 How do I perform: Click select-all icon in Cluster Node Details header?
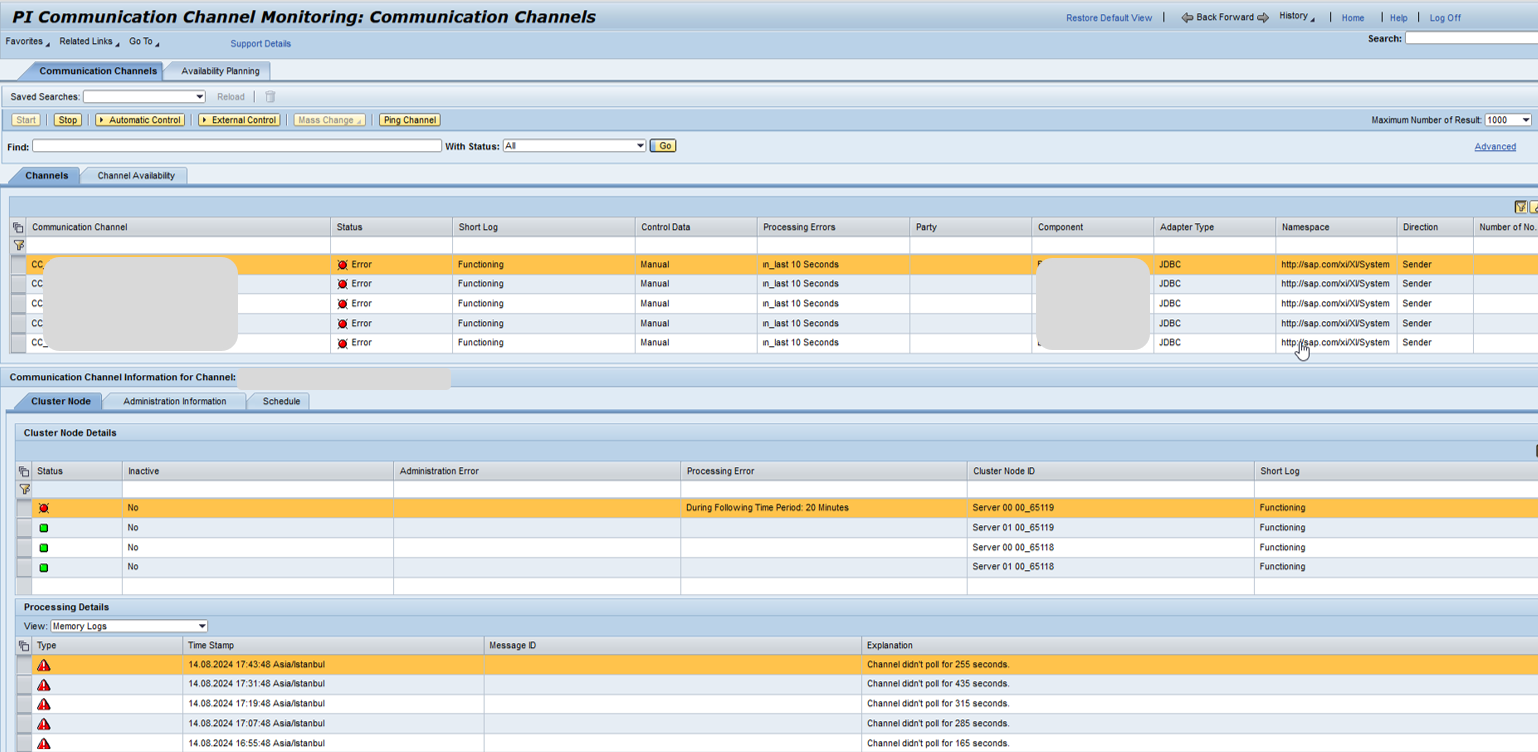pyautogui.click(x=24, y=471)
